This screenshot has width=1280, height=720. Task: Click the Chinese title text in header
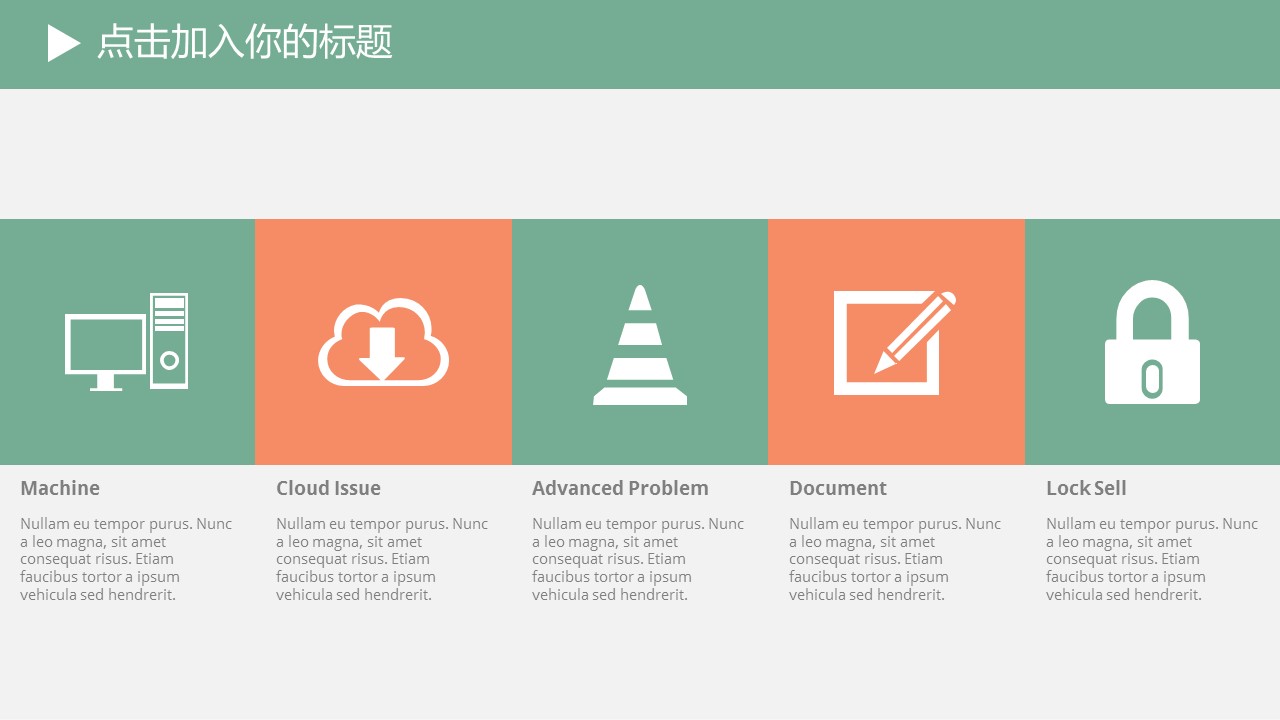(245, 43)
